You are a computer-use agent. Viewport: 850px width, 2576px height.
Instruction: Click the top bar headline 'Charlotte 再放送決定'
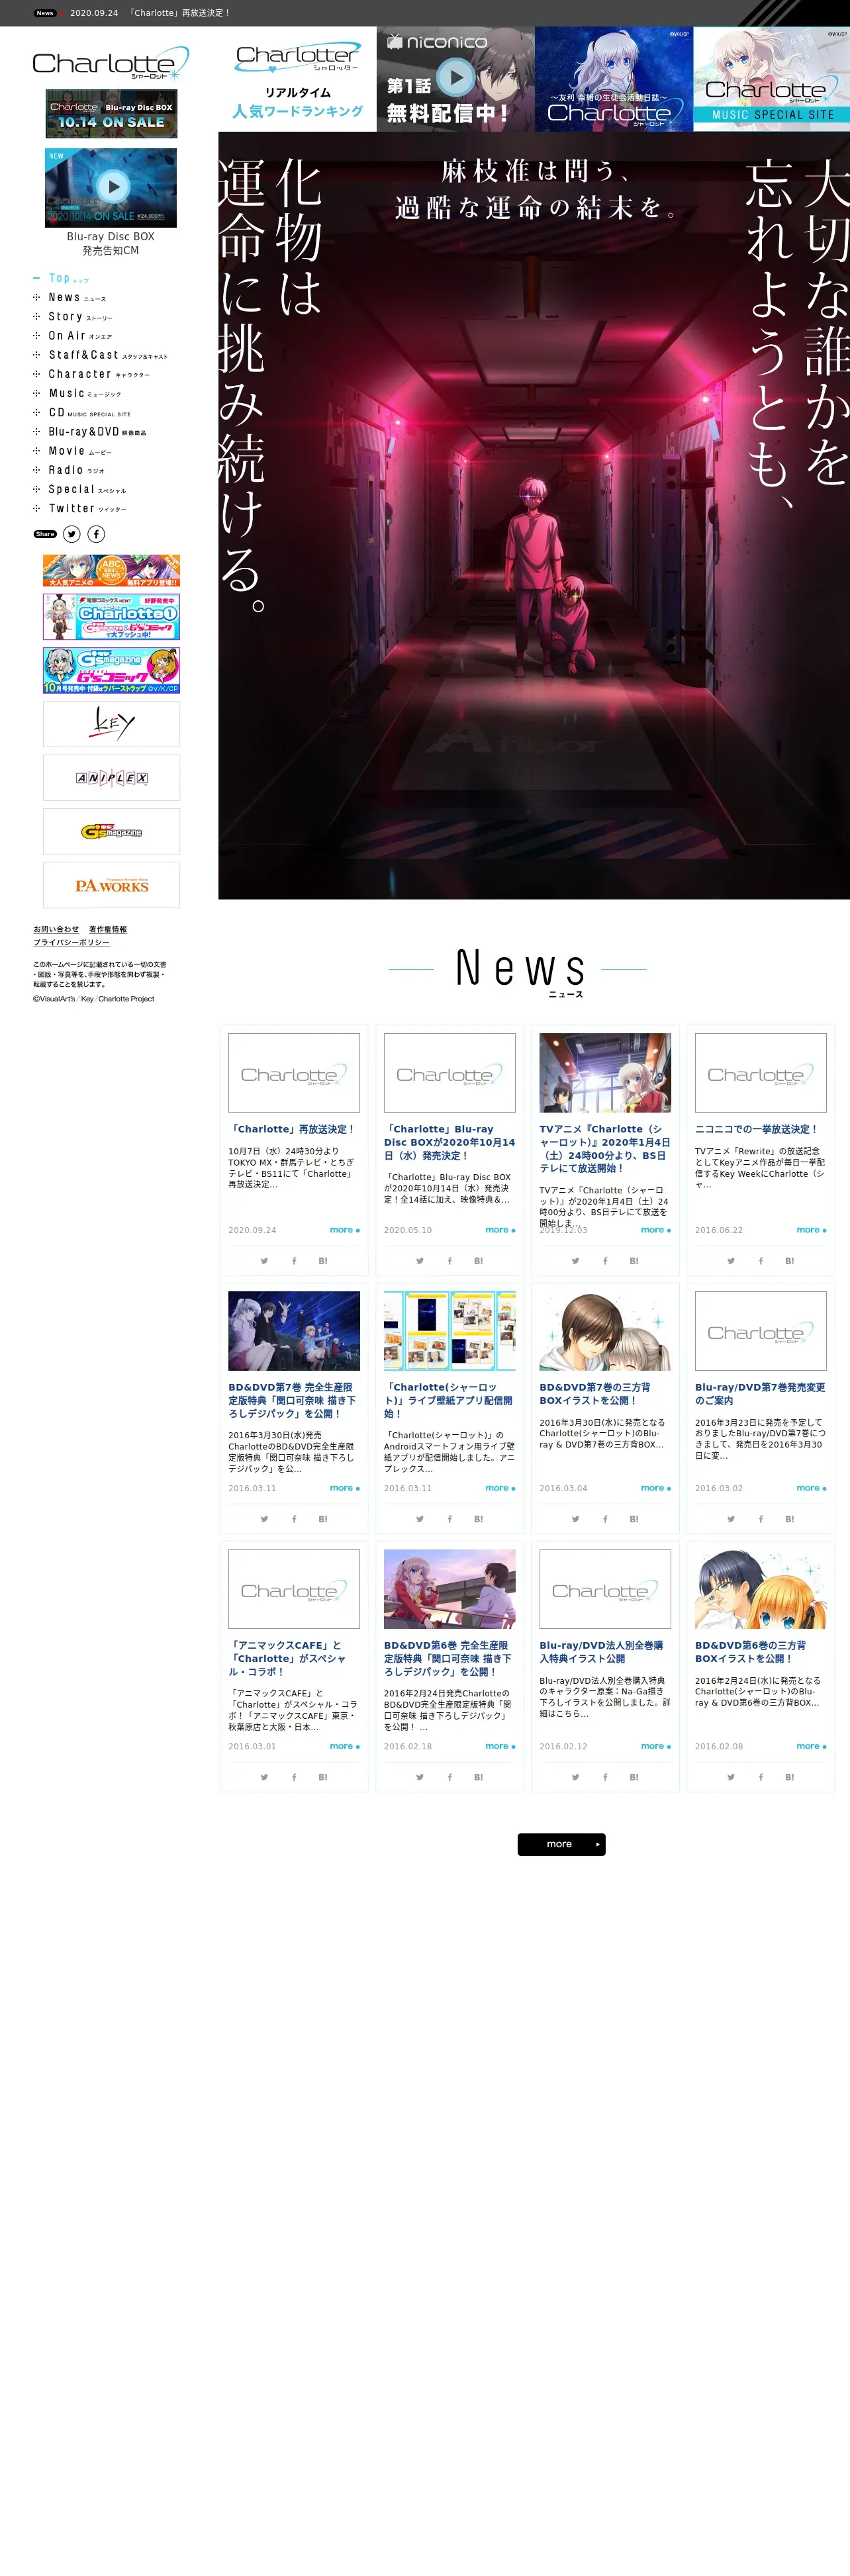coord(179,13)
